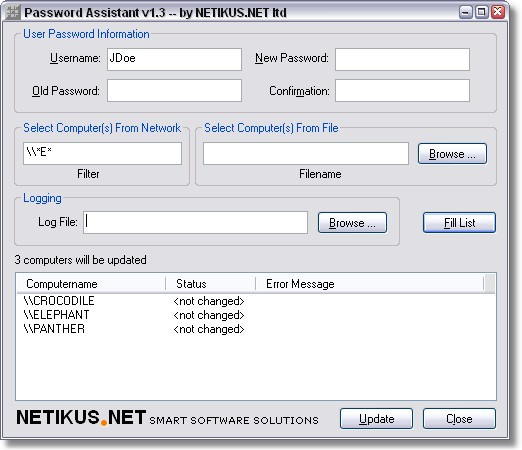Focus the Old Password field
The image size is (522, 450).
pyautogui.click(x=174, y=90)
